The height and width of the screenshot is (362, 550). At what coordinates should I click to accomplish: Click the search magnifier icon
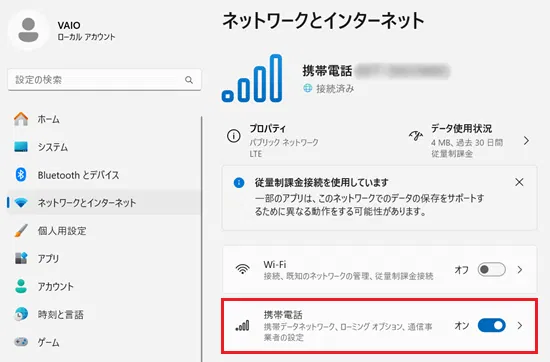pos(189,80)
